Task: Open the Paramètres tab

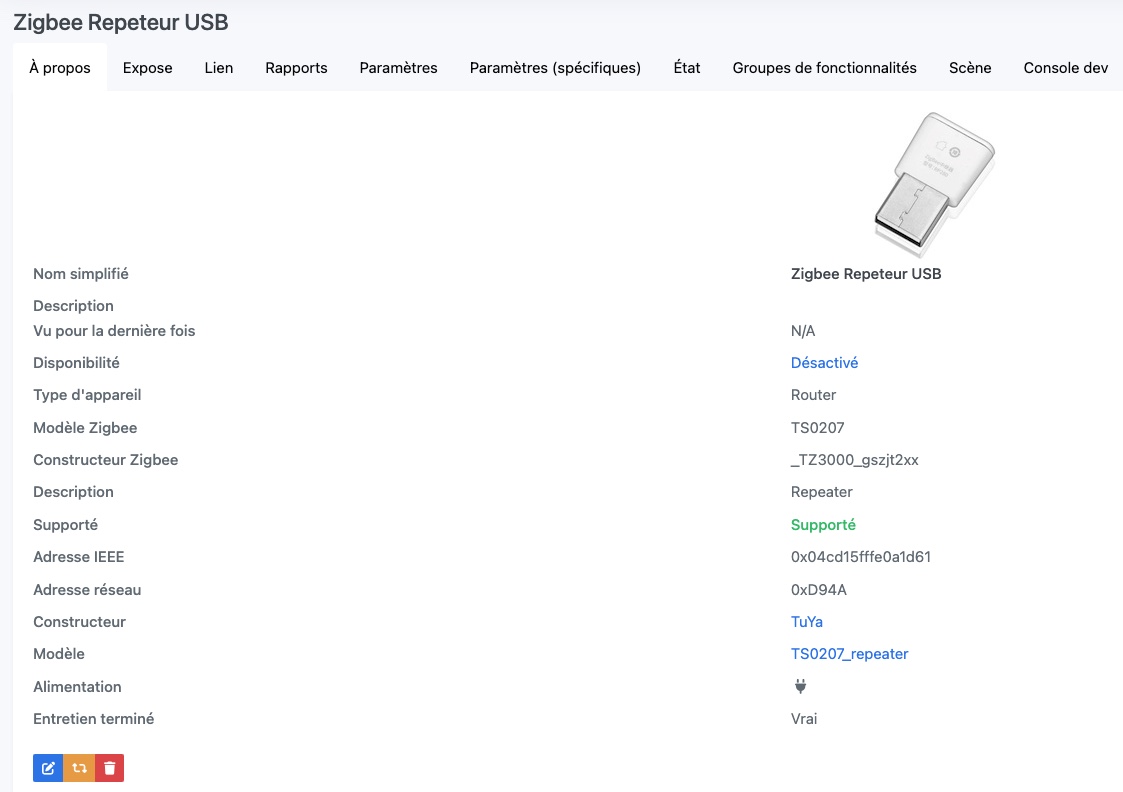Action: [398, 68]
